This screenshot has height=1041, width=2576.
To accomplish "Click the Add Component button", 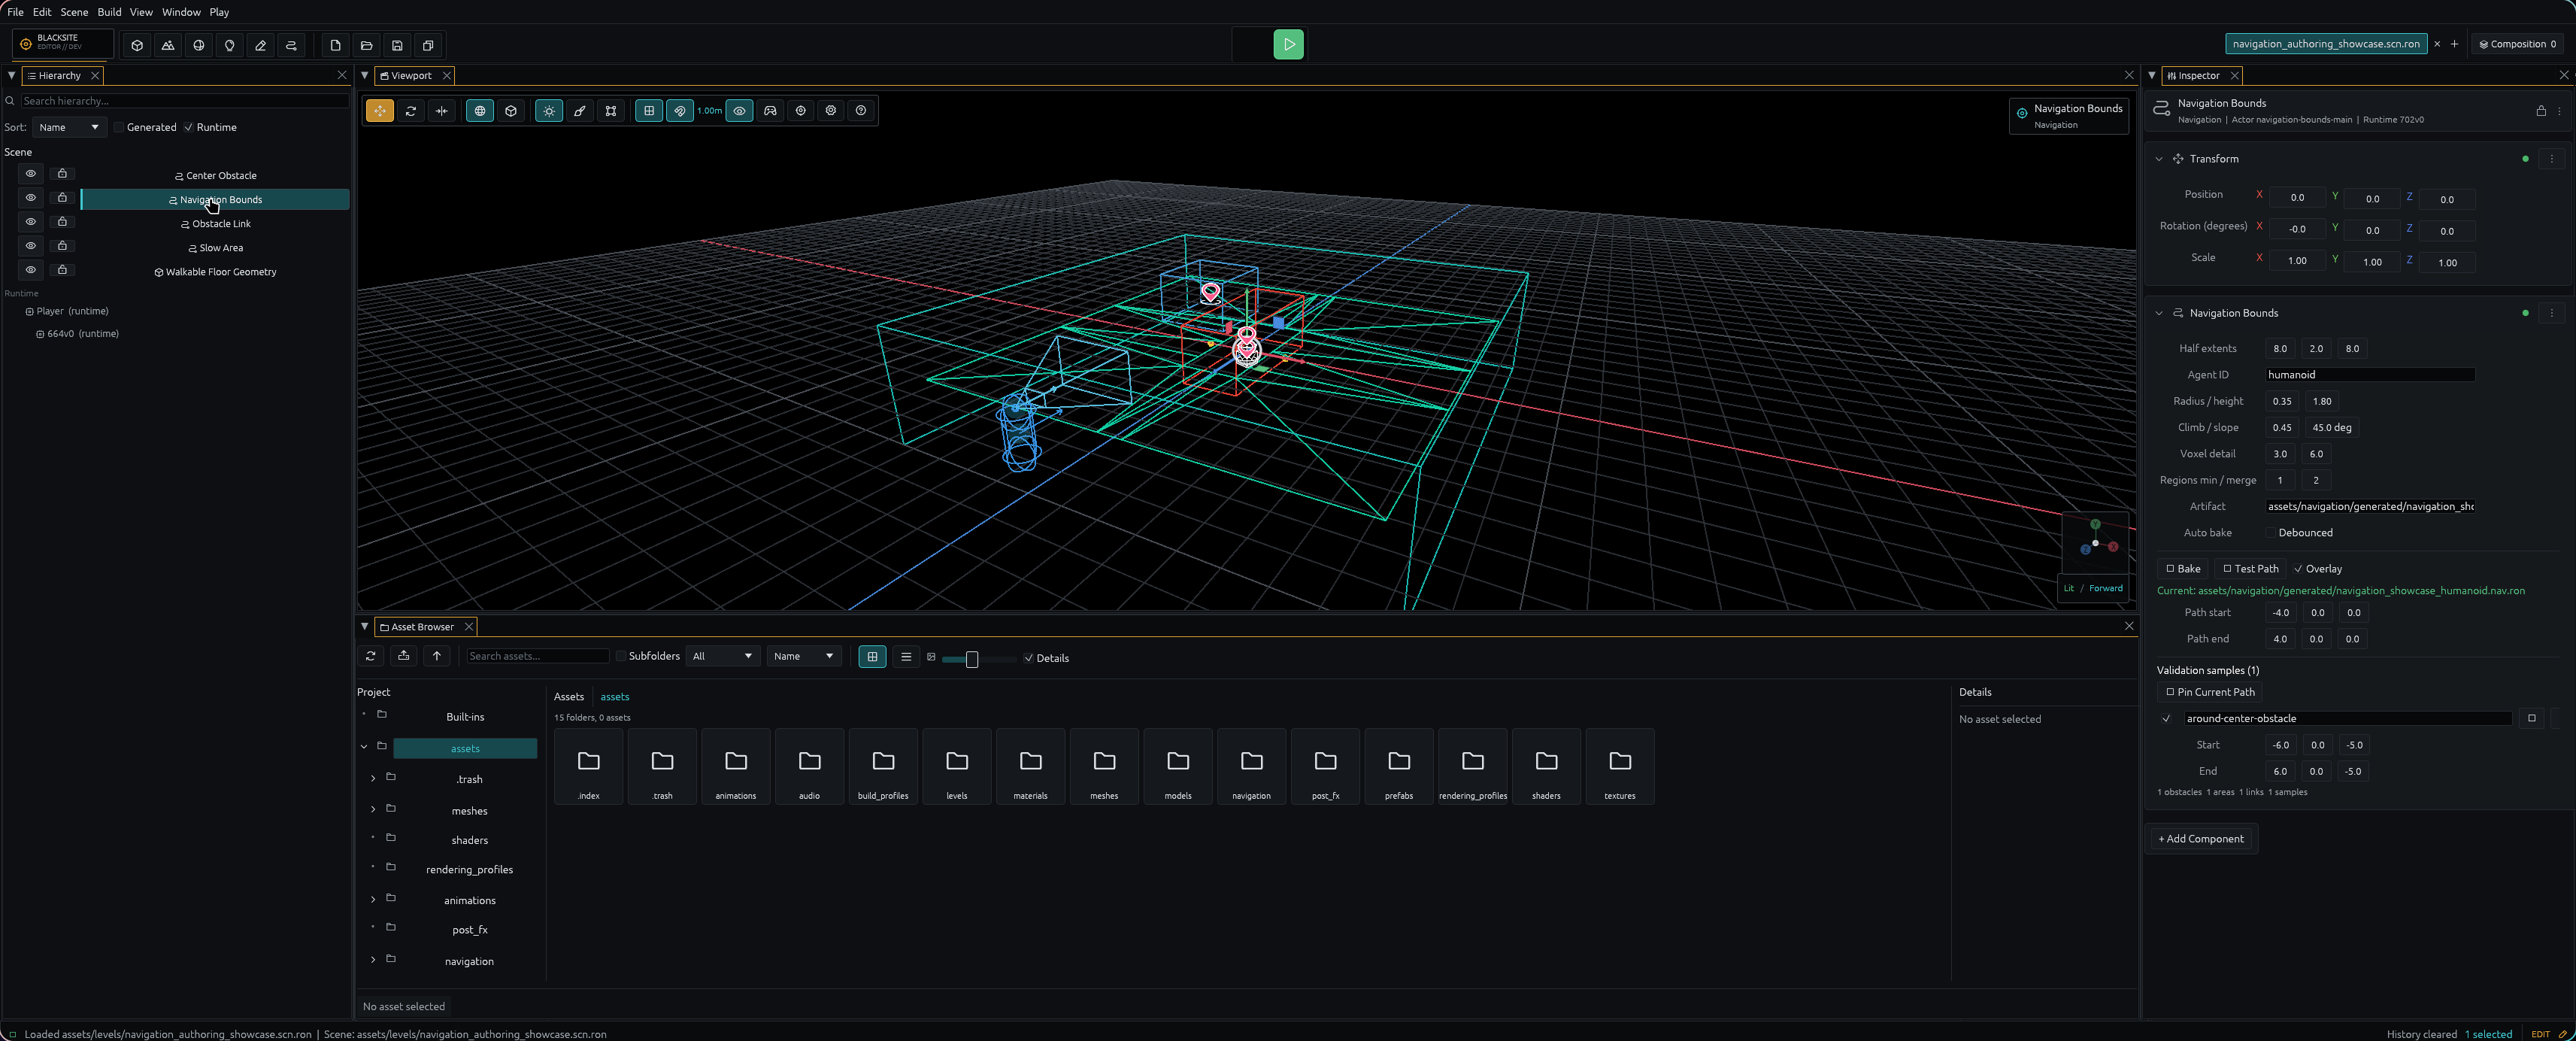I will pos(2200,839).
